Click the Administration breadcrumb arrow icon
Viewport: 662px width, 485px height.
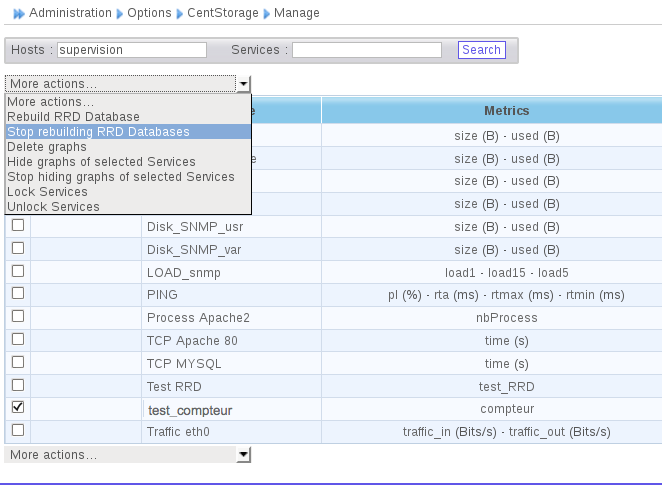pos(18,13)
